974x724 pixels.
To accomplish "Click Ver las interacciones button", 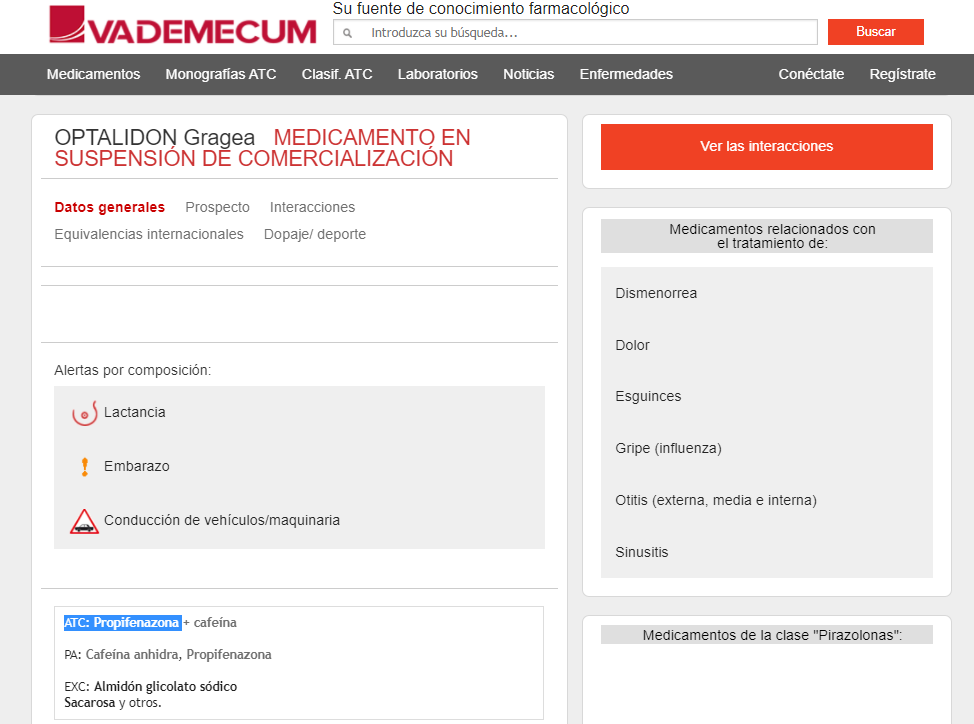I will 767,147.
